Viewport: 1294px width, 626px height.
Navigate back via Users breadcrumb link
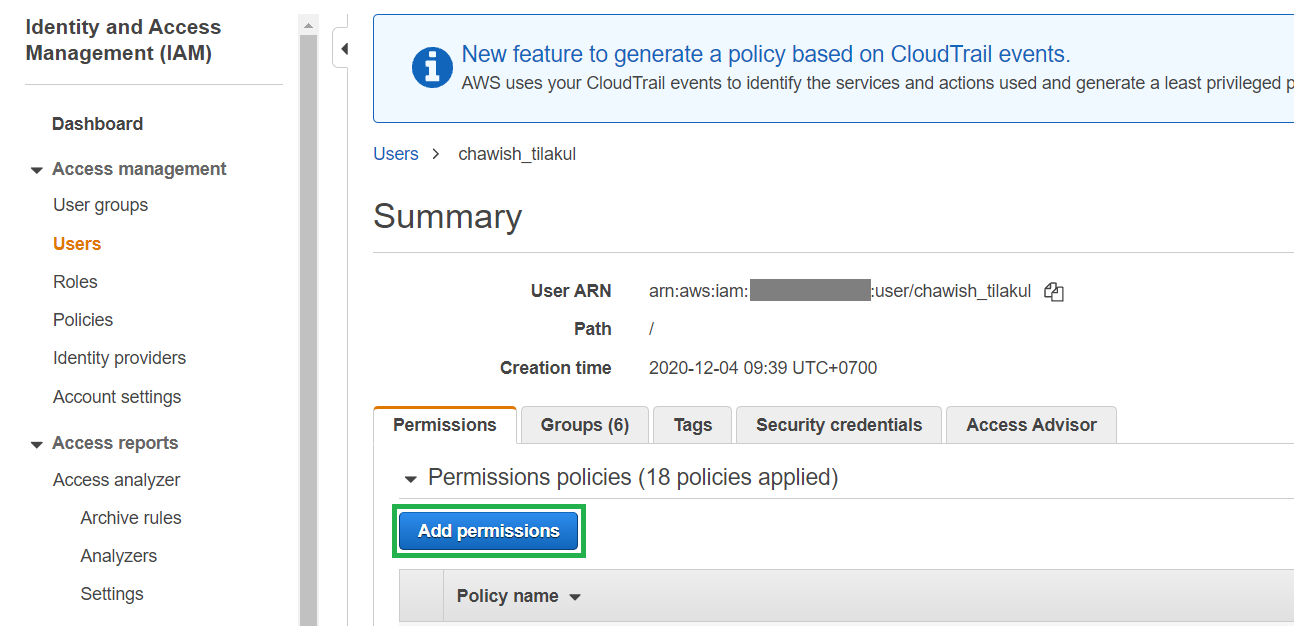(x=396, y=153)
